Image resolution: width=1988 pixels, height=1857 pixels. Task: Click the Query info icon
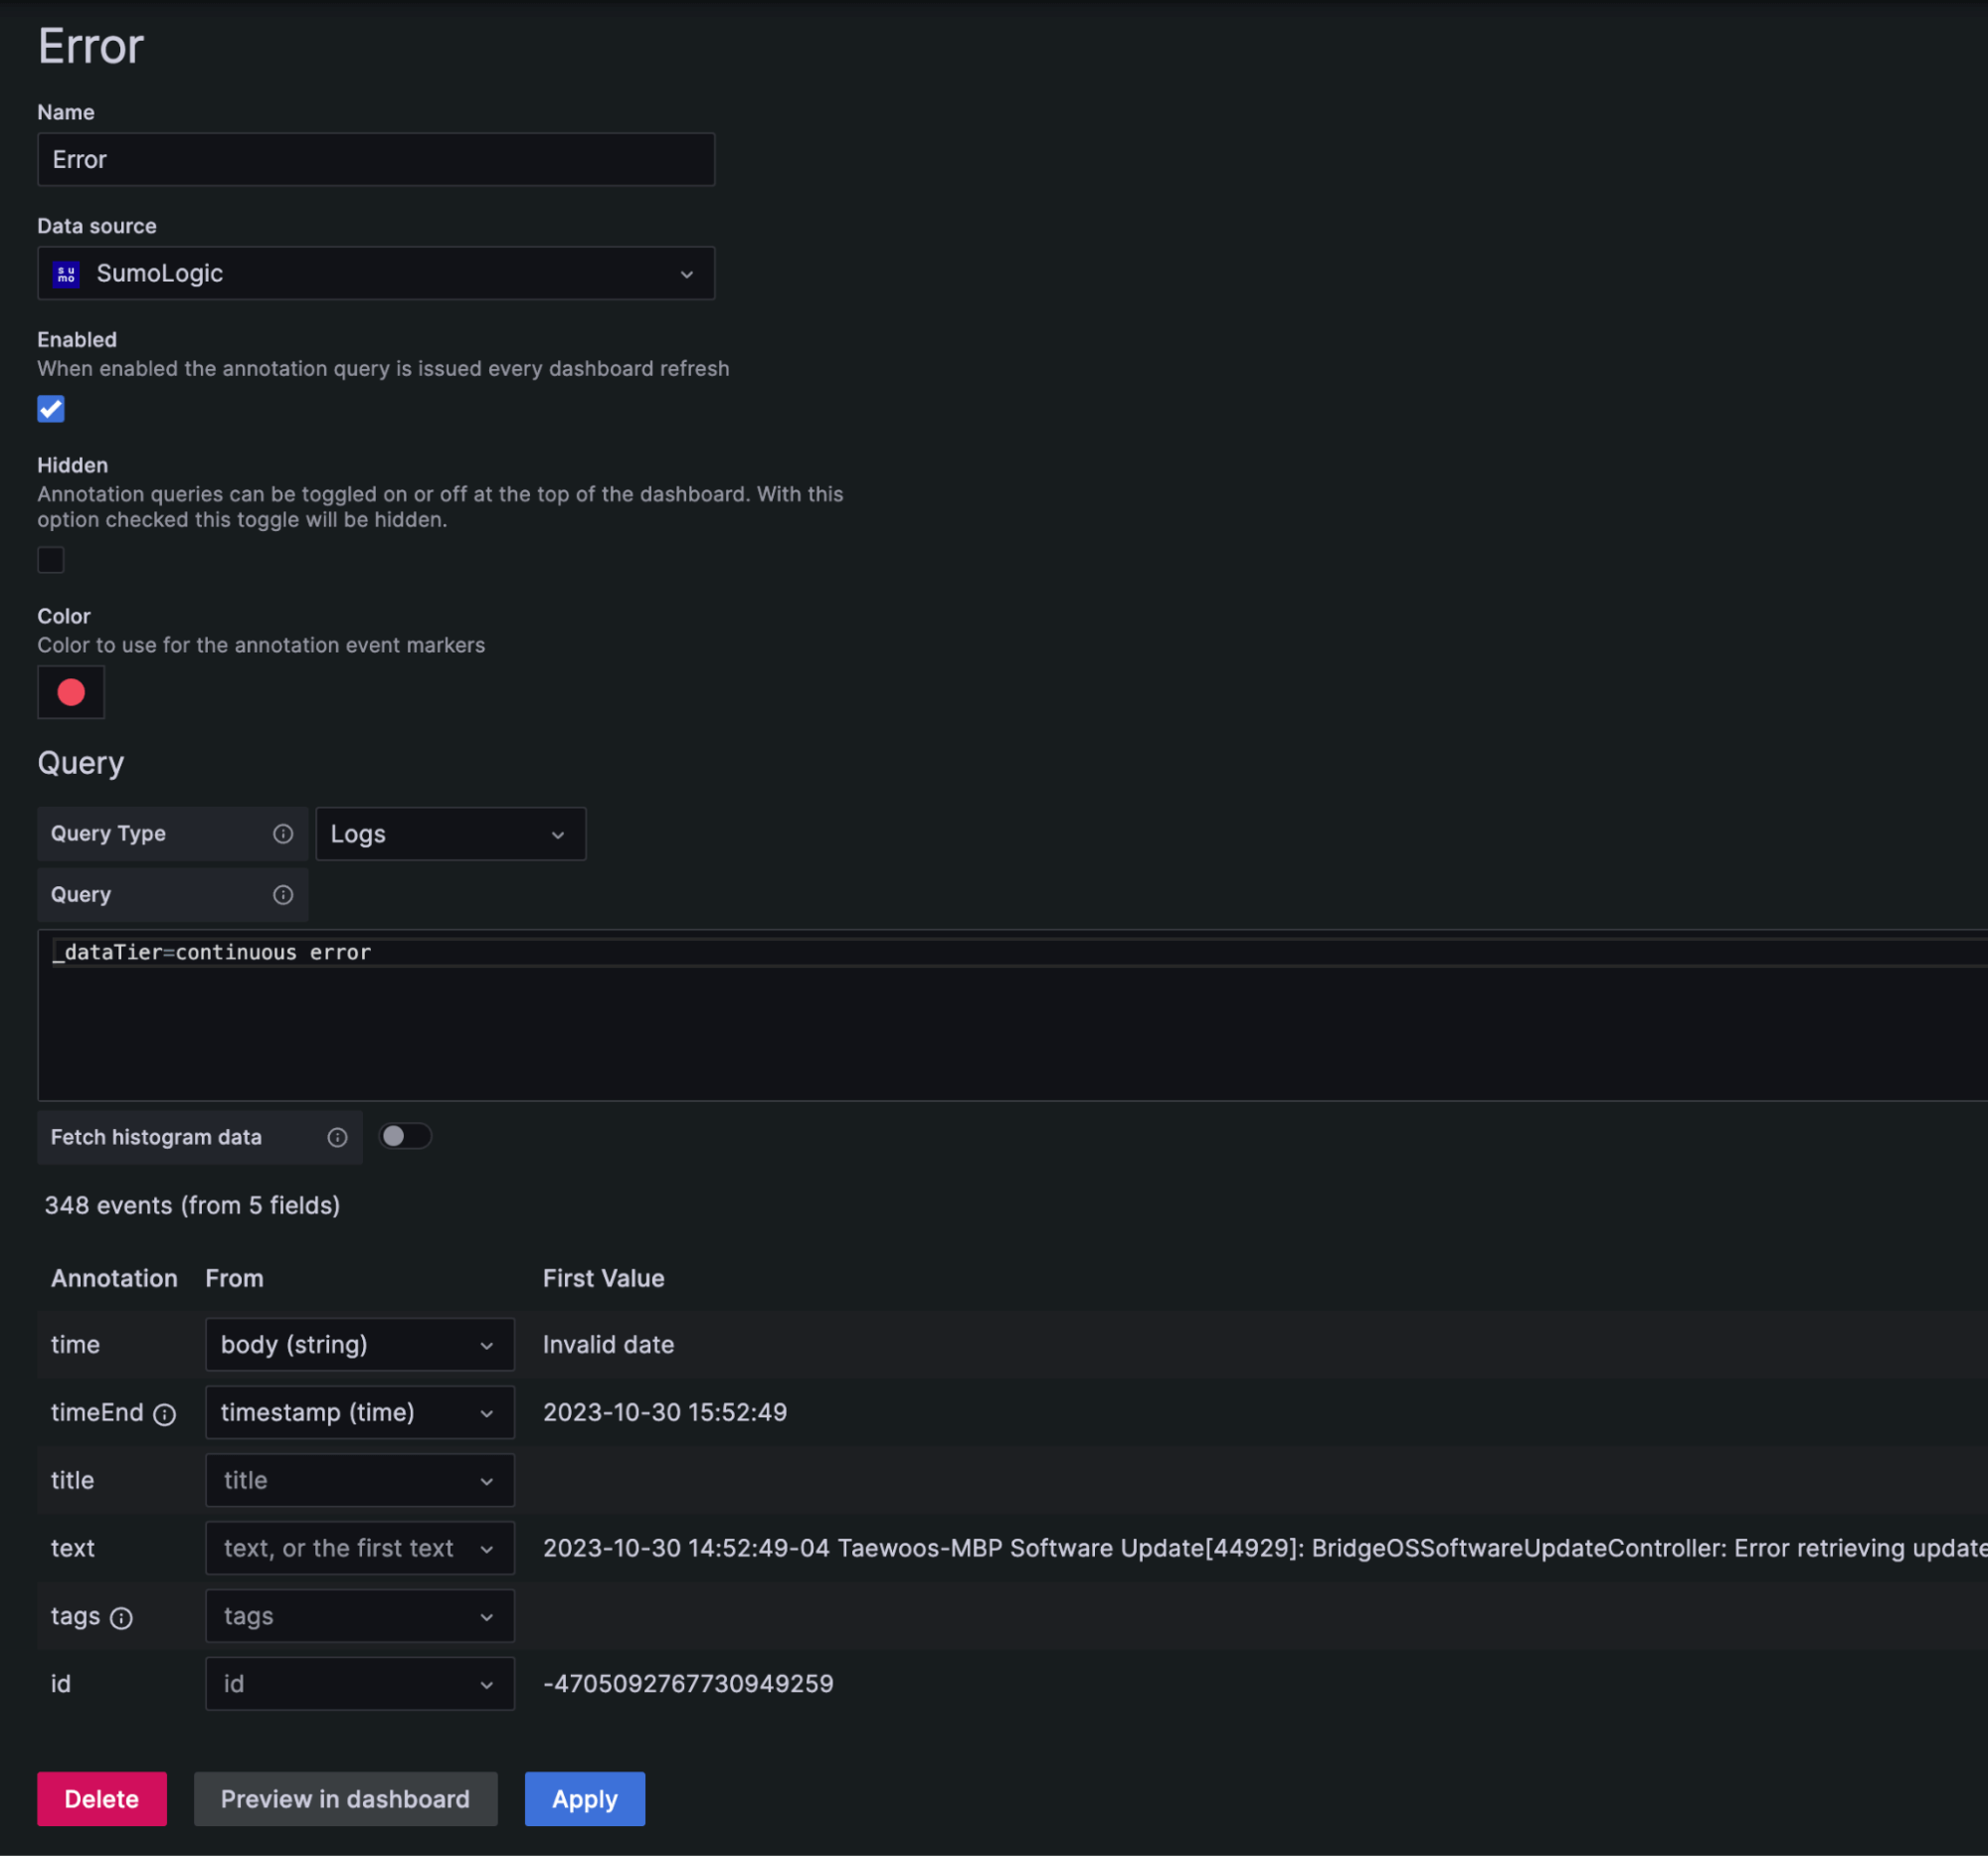click(284, 894)
